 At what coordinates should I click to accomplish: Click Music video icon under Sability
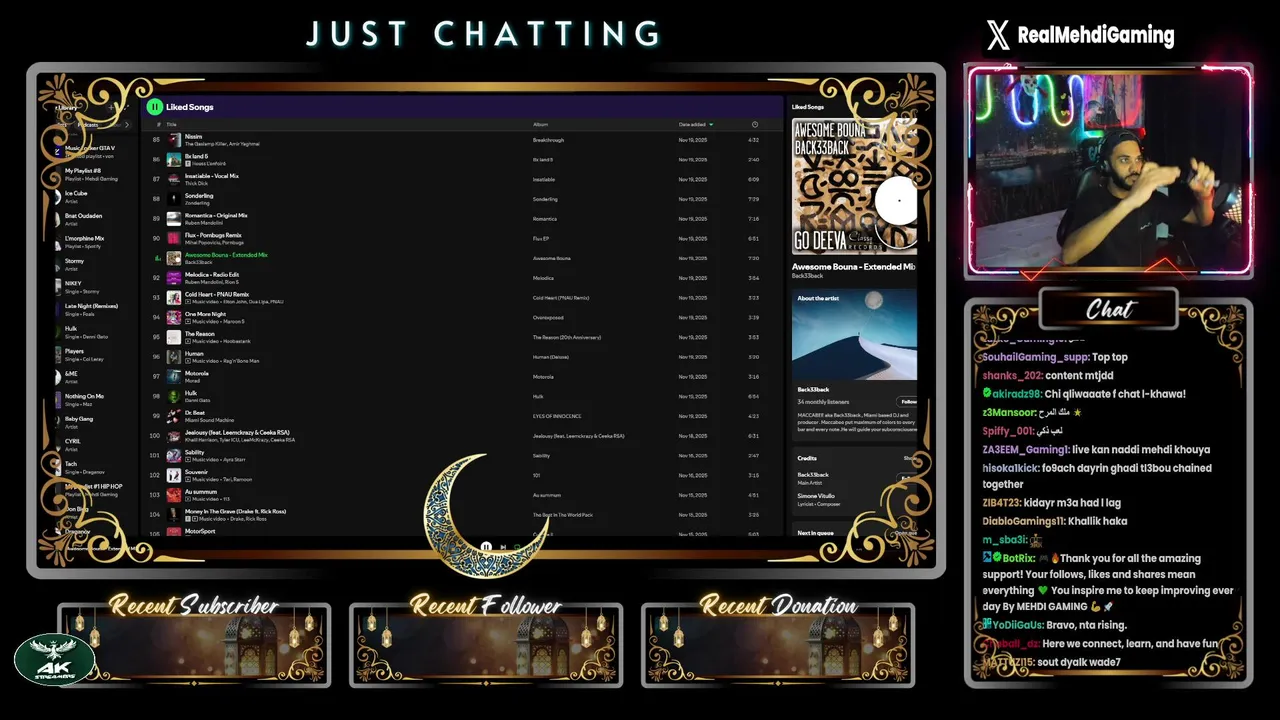pyautogui.click(x=188, y=460)
